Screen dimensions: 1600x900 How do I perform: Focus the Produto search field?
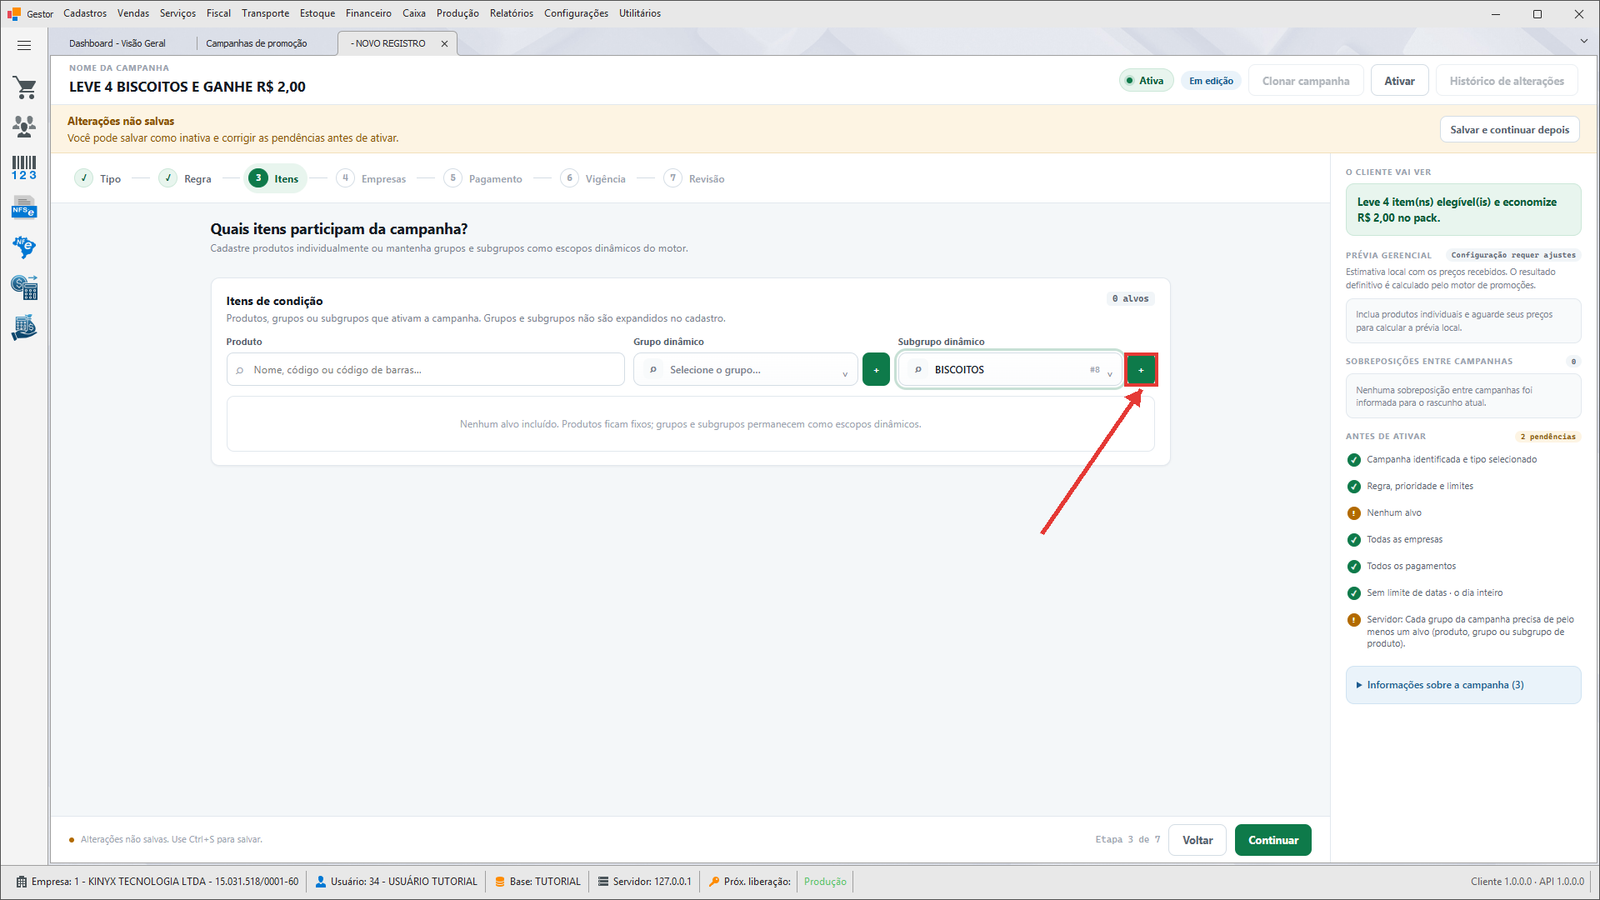pos(426,370)
